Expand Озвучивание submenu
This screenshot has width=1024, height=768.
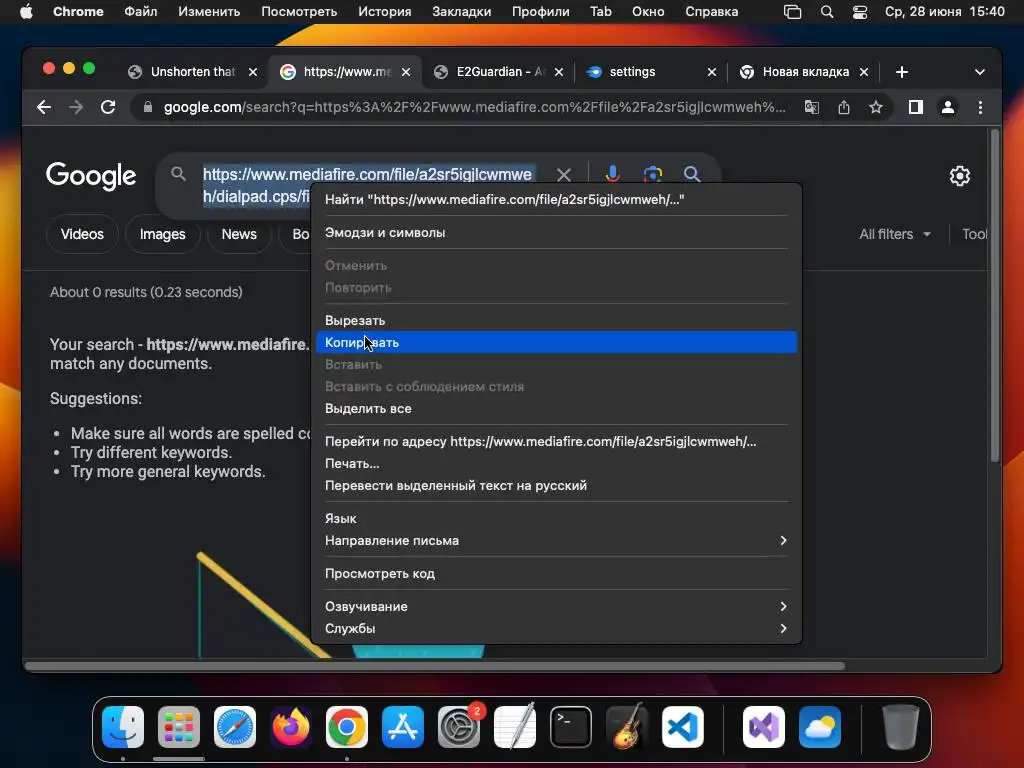click(x=556, y=607)
